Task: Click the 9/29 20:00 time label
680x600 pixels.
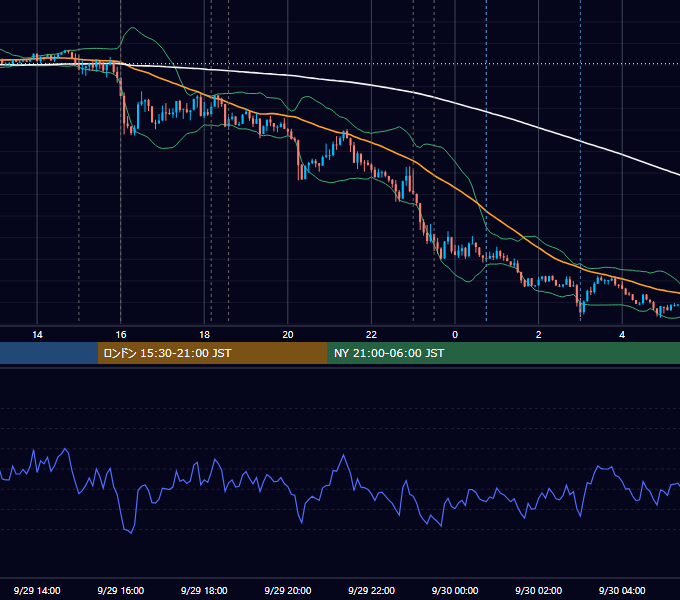Action: point(288,590)
